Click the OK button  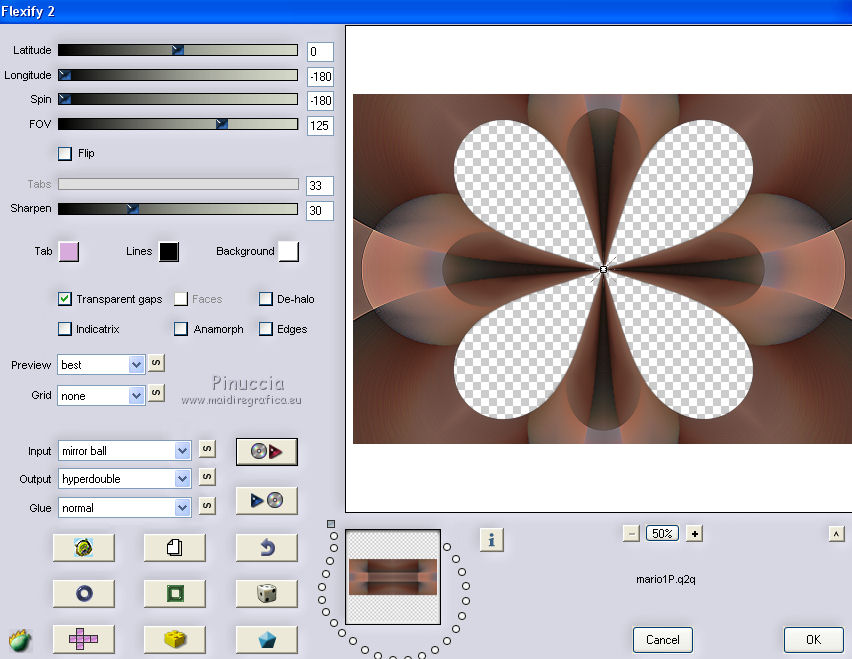coord(813,639)
